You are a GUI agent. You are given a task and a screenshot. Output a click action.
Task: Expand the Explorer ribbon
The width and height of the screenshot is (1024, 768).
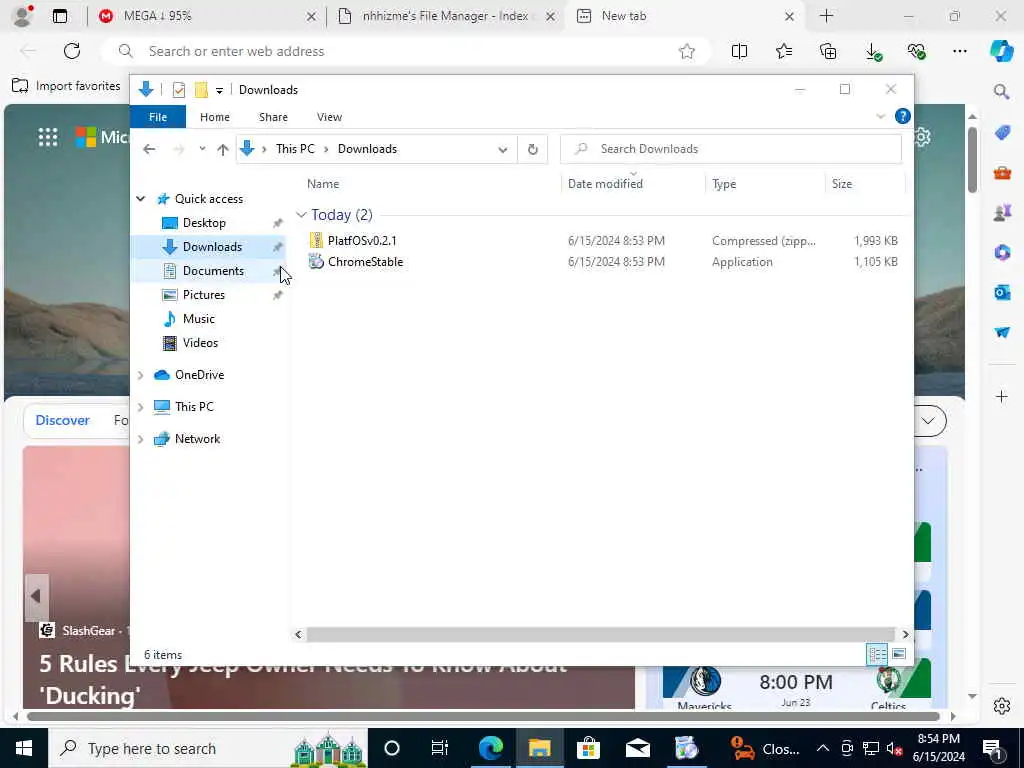click(x=880, y=117)
